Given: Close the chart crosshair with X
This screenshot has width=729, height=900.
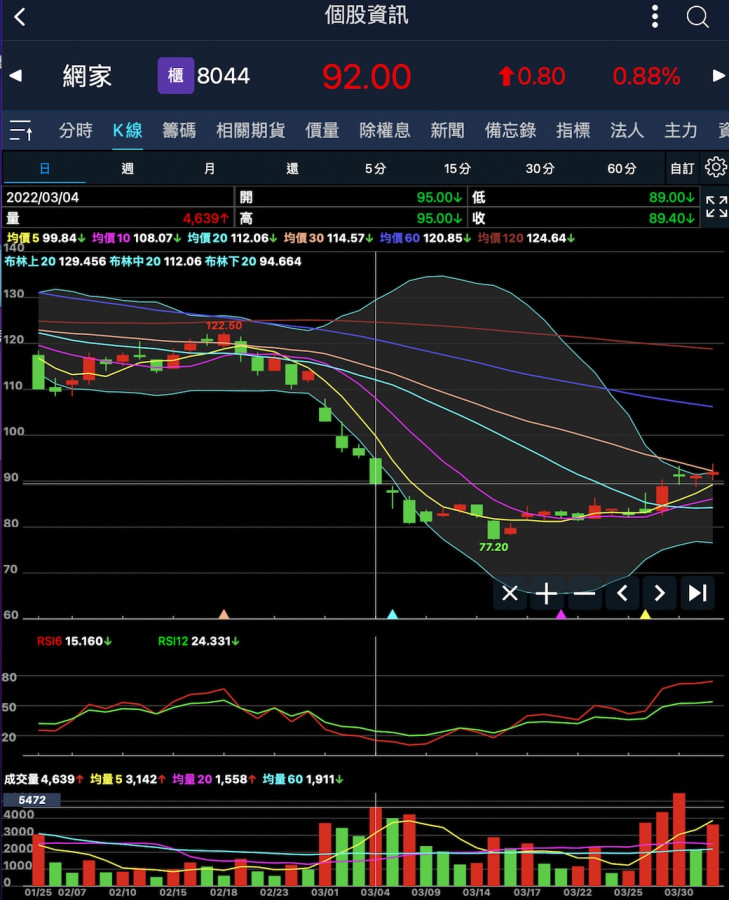Looking at the screenshot, I should 510,593.
